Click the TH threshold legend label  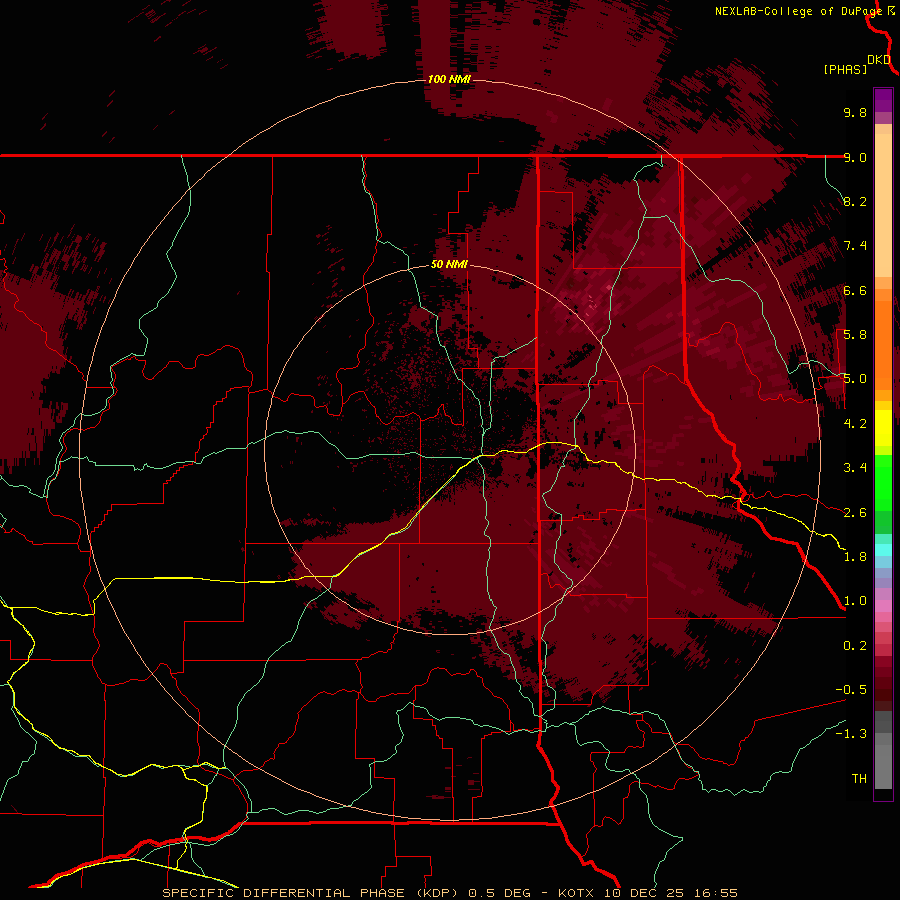point(859,779)
